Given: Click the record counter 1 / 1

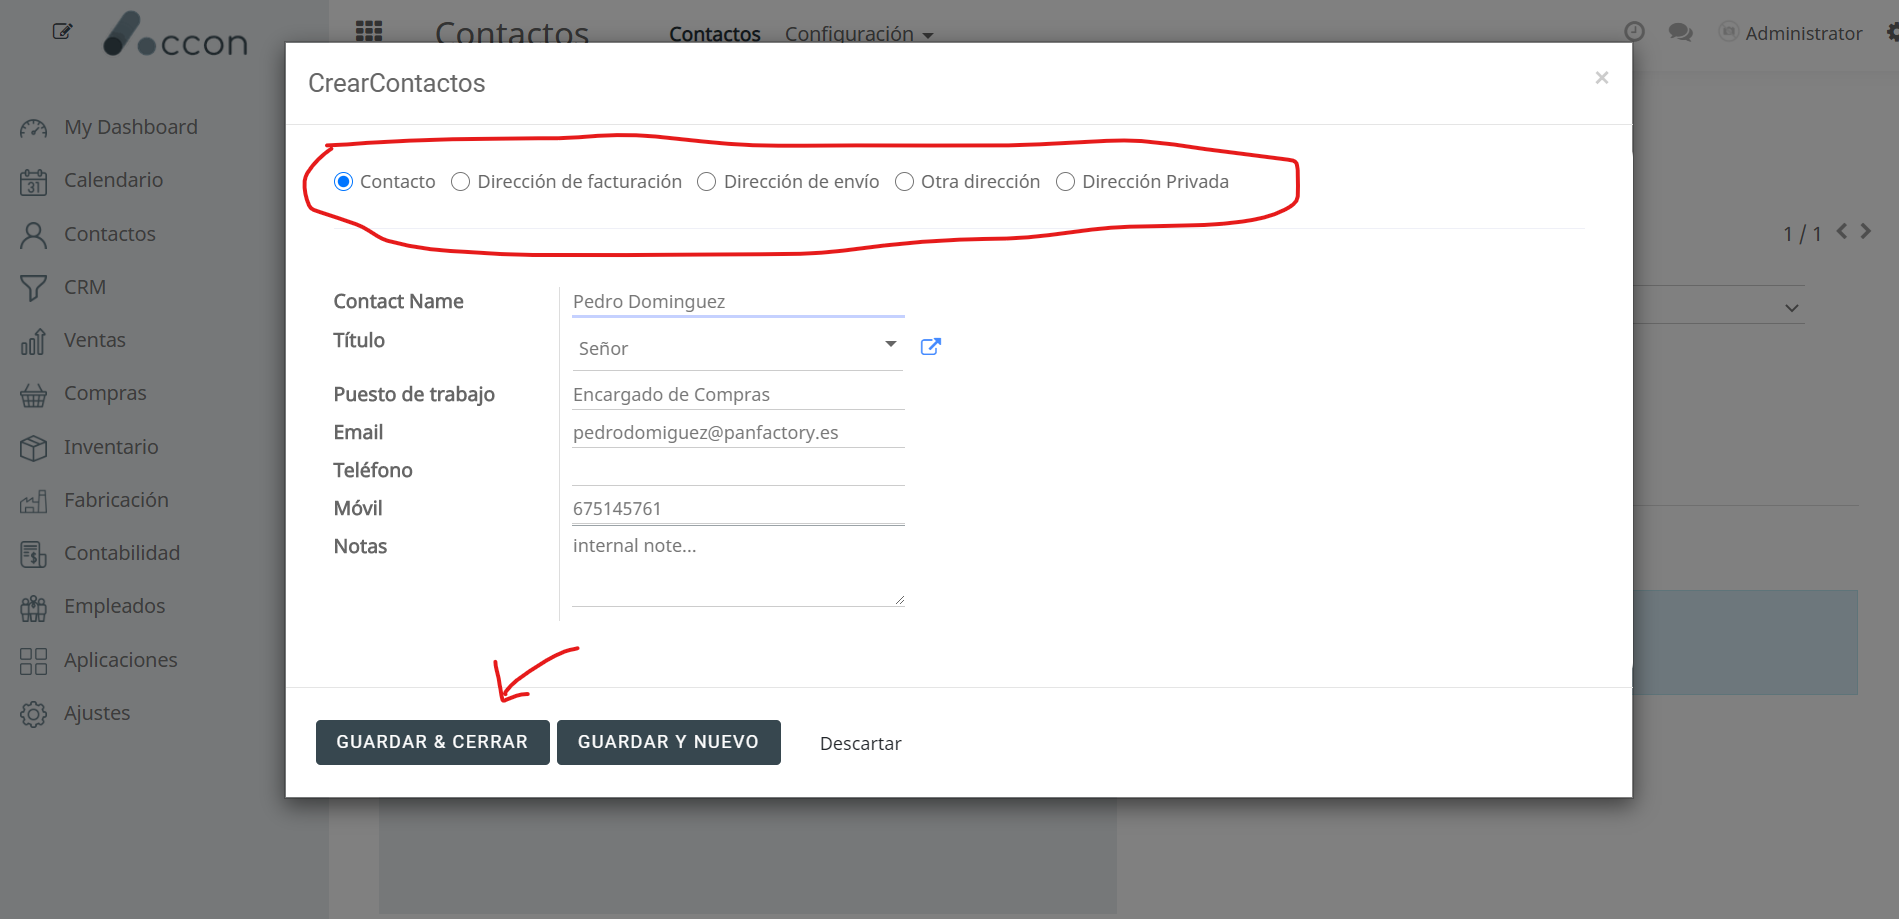Looking at the screenshot, I should click(1802, 234).
